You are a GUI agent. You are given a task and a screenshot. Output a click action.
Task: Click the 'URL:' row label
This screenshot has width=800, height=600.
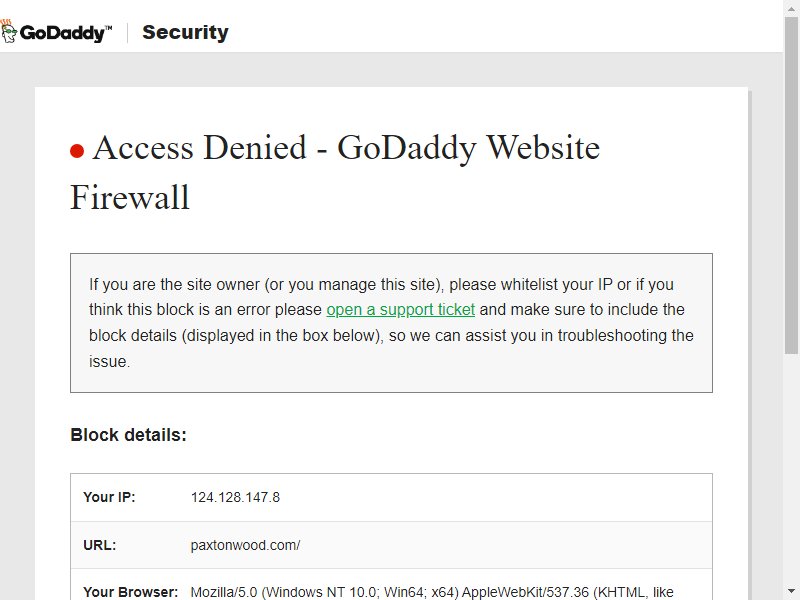pyautogui.click(x=99, y=545)
